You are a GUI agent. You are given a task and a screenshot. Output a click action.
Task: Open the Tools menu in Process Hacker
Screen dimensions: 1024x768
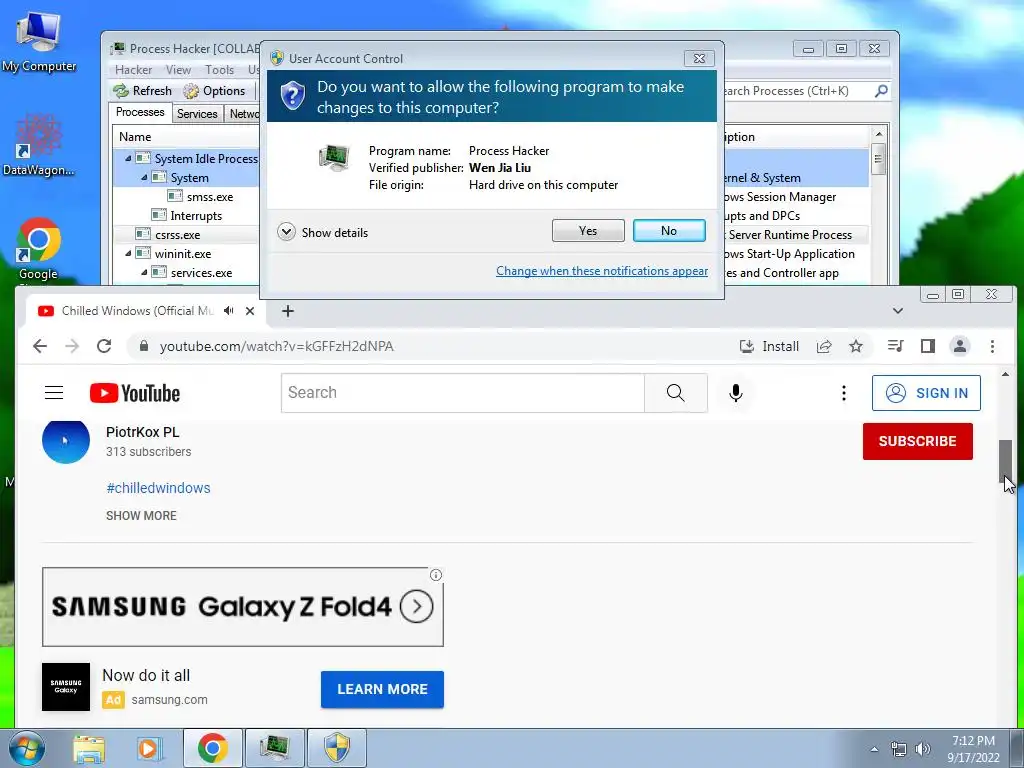[219, 69]
